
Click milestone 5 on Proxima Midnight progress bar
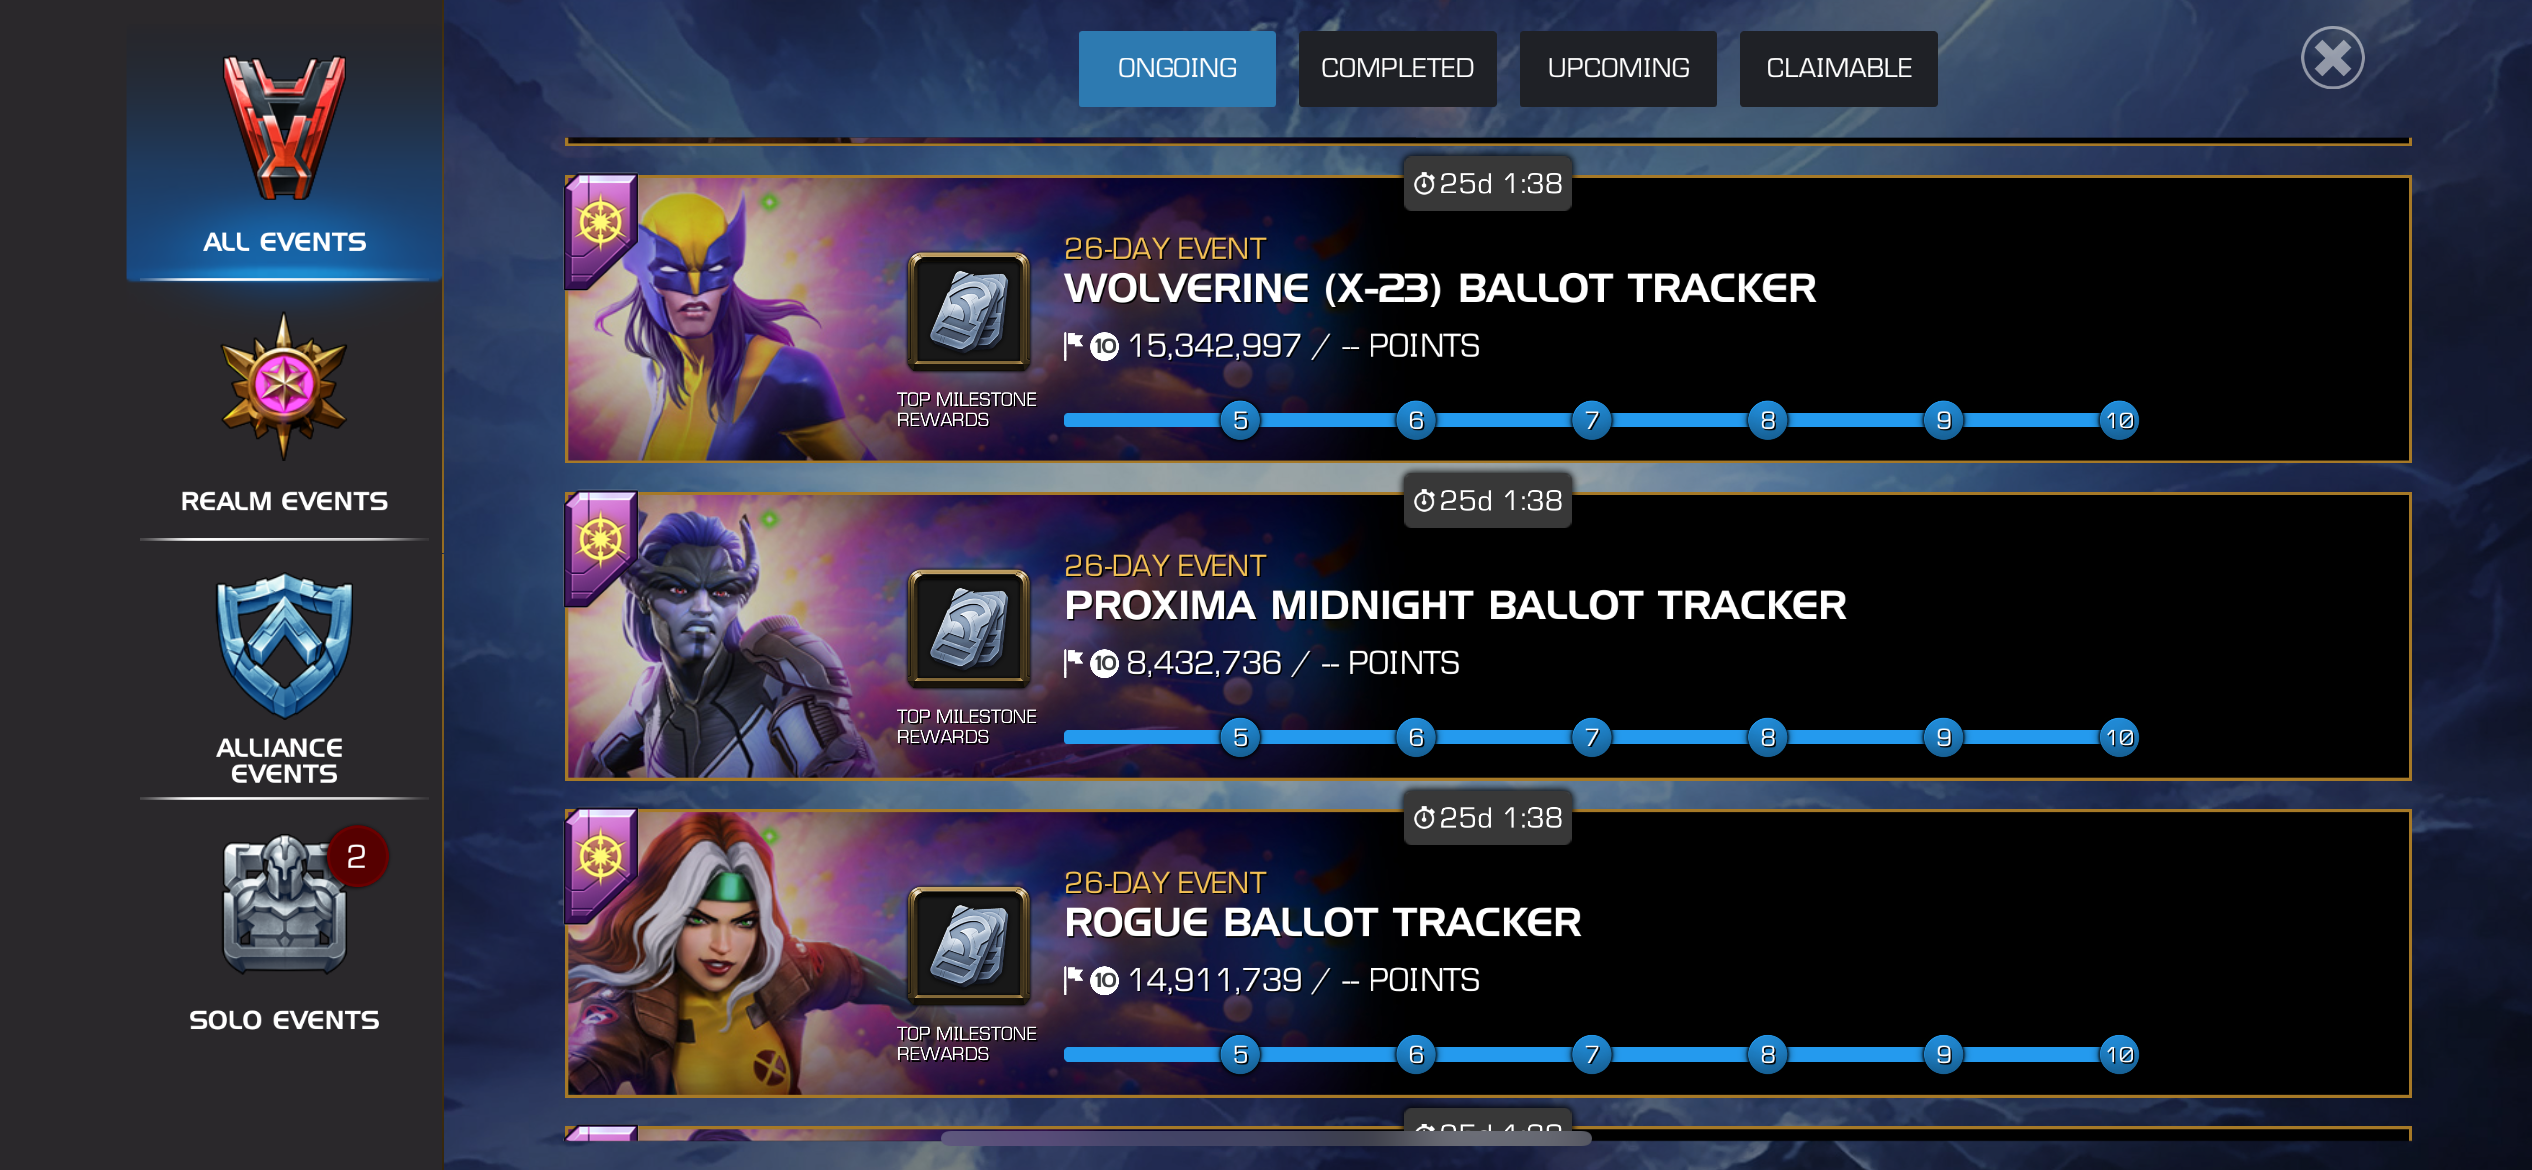point(1240,737)
